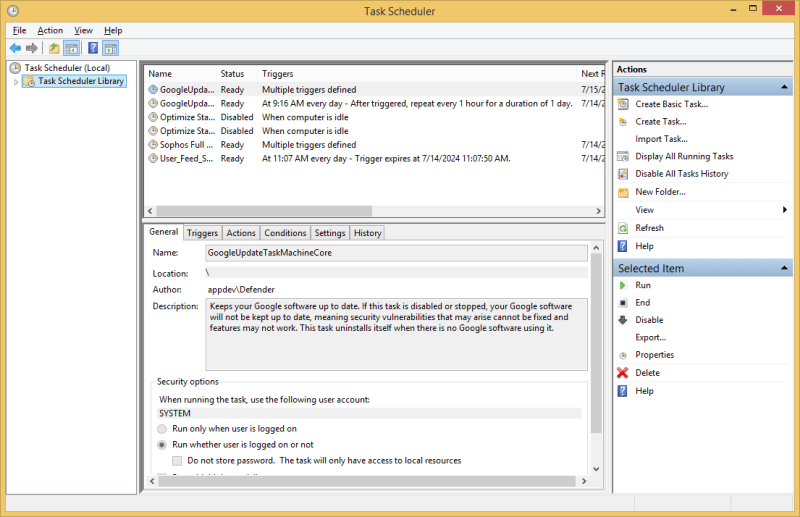Click Help icon under Selected Item section
This screenshot has width=800, height=517.
pyautogui.click(x=622, y=391)
